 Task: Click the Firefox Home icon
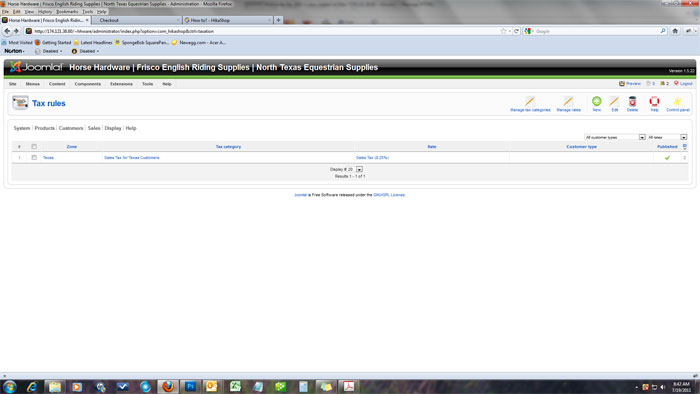click(x=675, y=31)
